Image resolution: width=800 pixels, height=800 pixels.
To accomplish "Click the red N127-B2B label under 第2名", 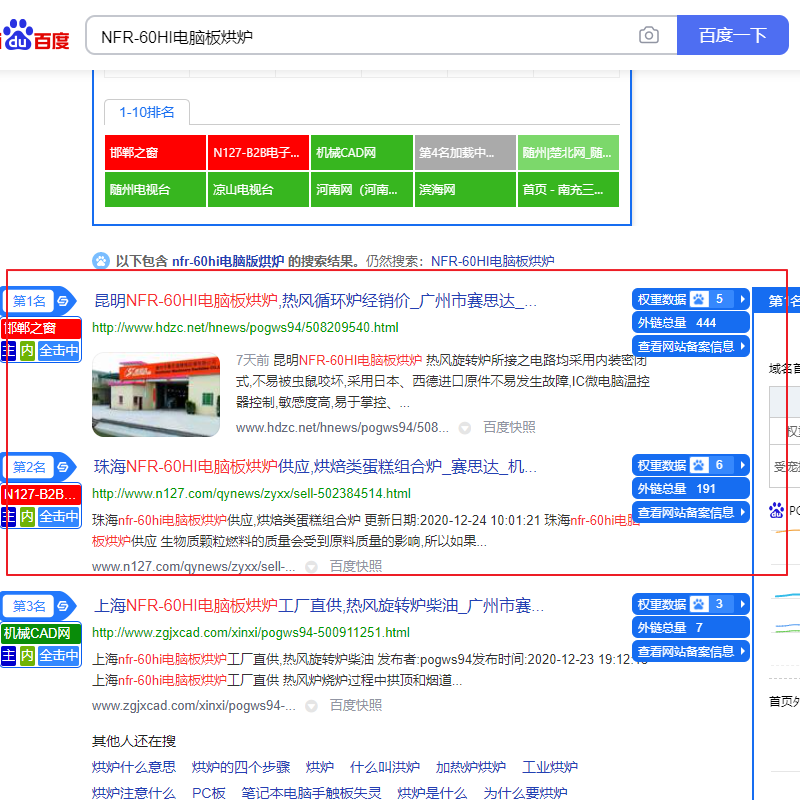I will point(41,494).
